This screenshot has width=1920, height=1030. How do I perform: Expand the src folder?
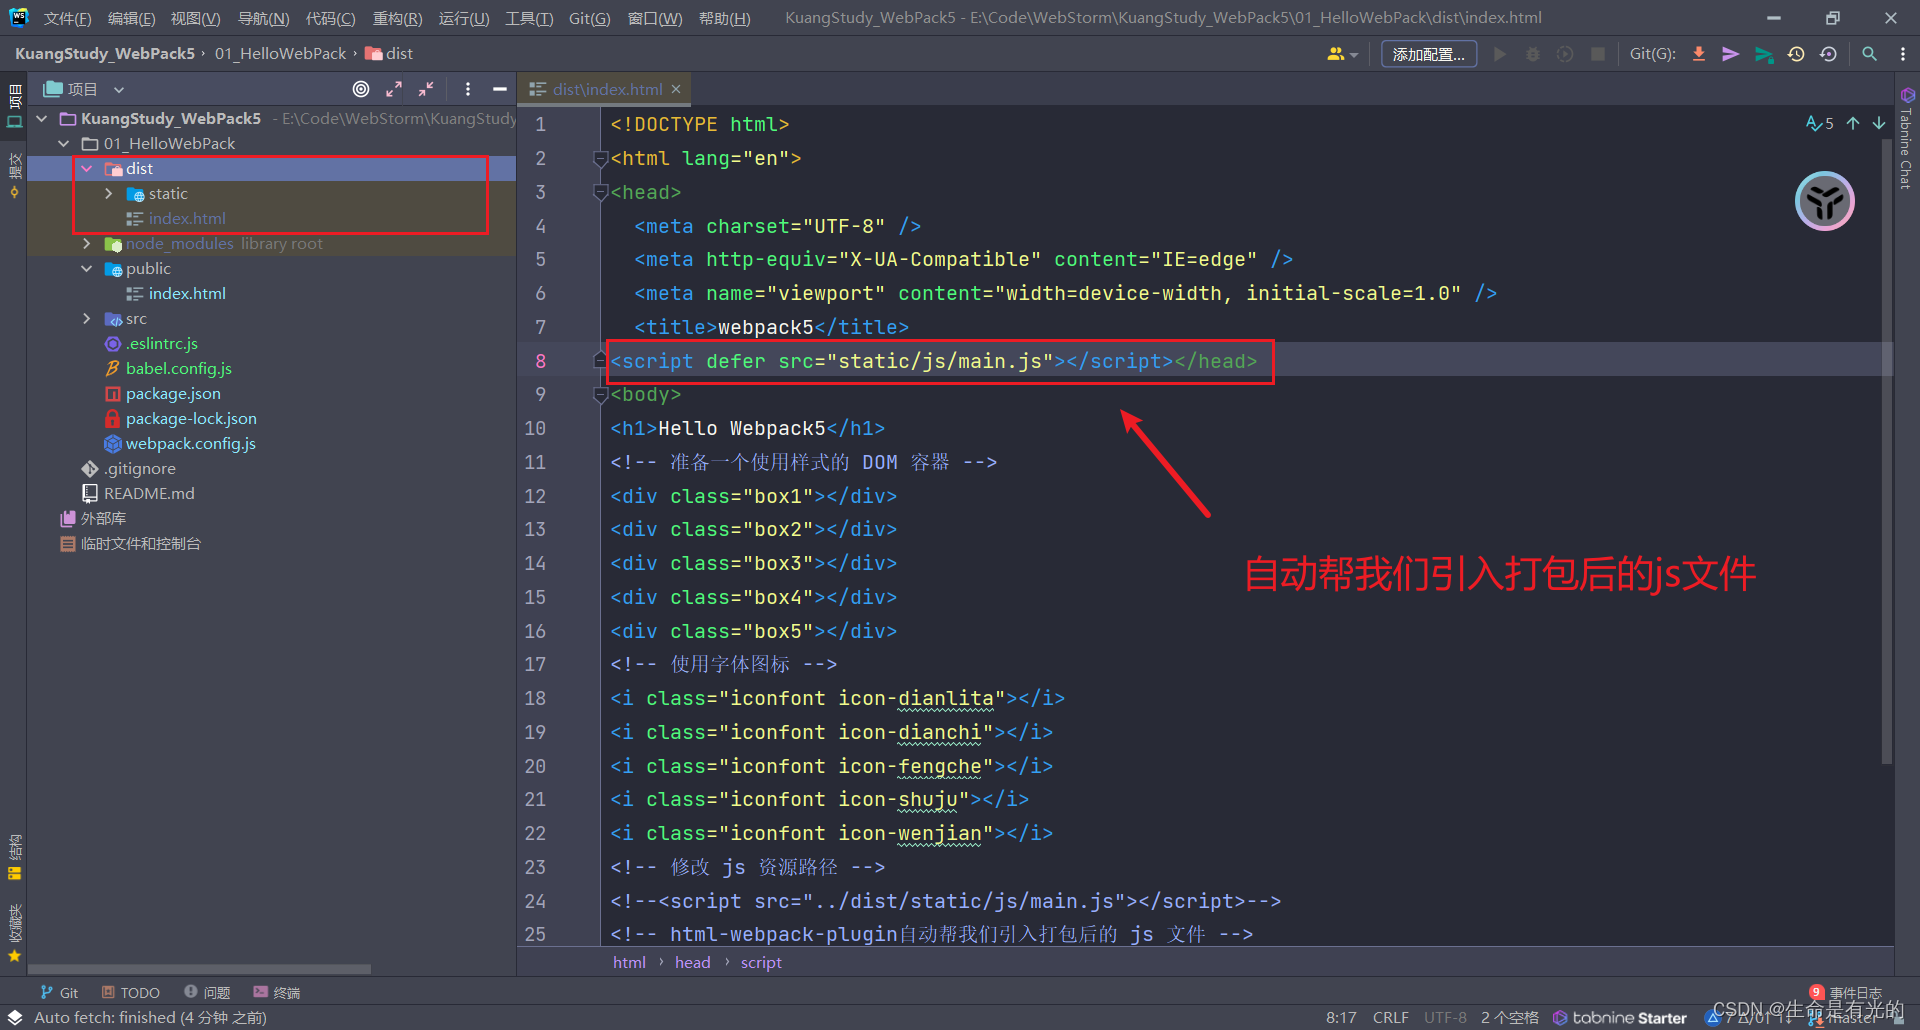[87, 318]
